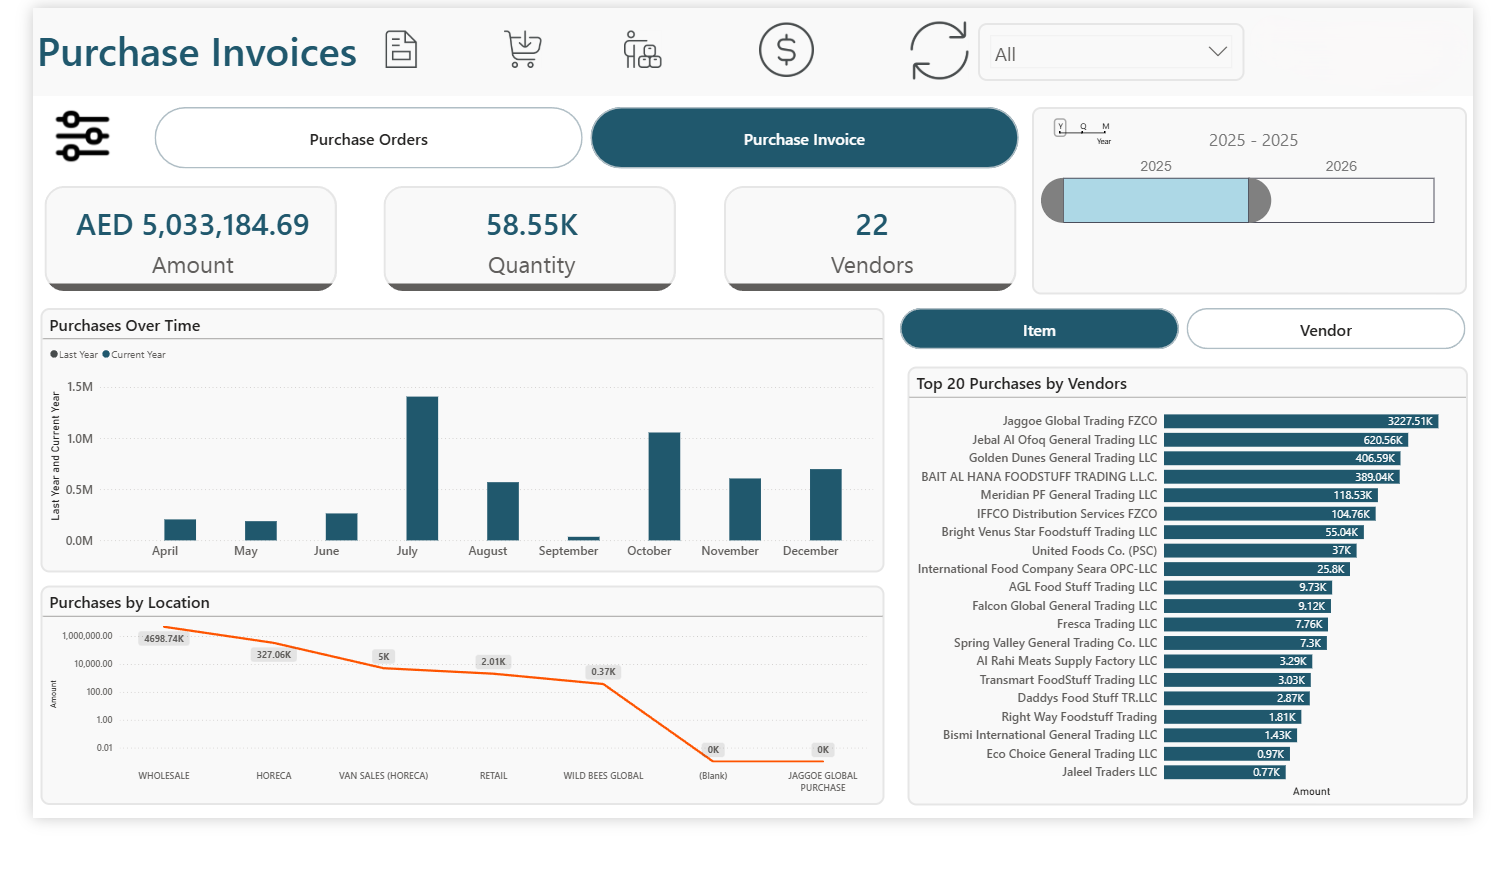Toggle the Purchase Invoice view
Viewport: 1506px width, 872px height.
click(804, 138)
